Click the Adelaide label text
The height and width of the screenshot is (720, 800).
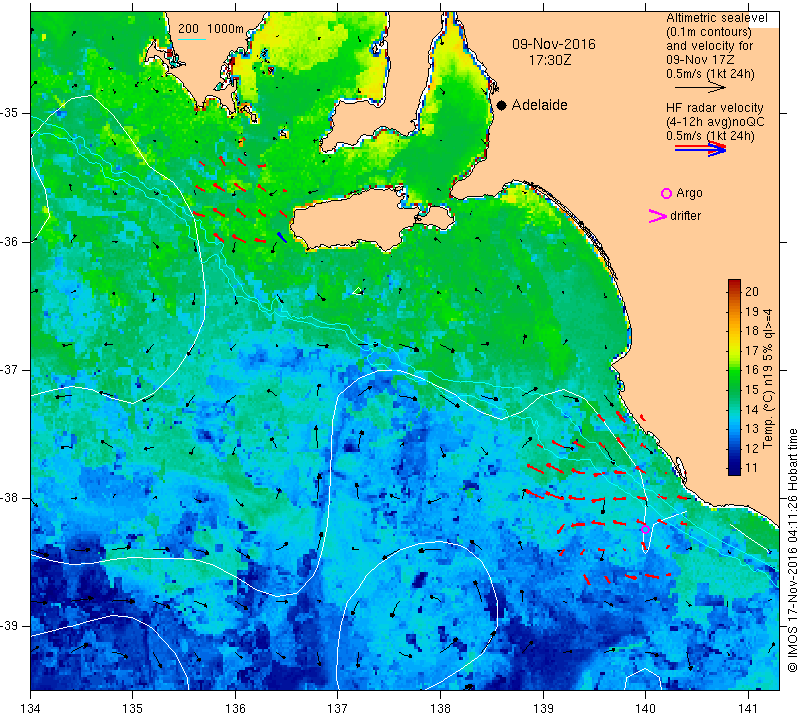click(539, 105)
